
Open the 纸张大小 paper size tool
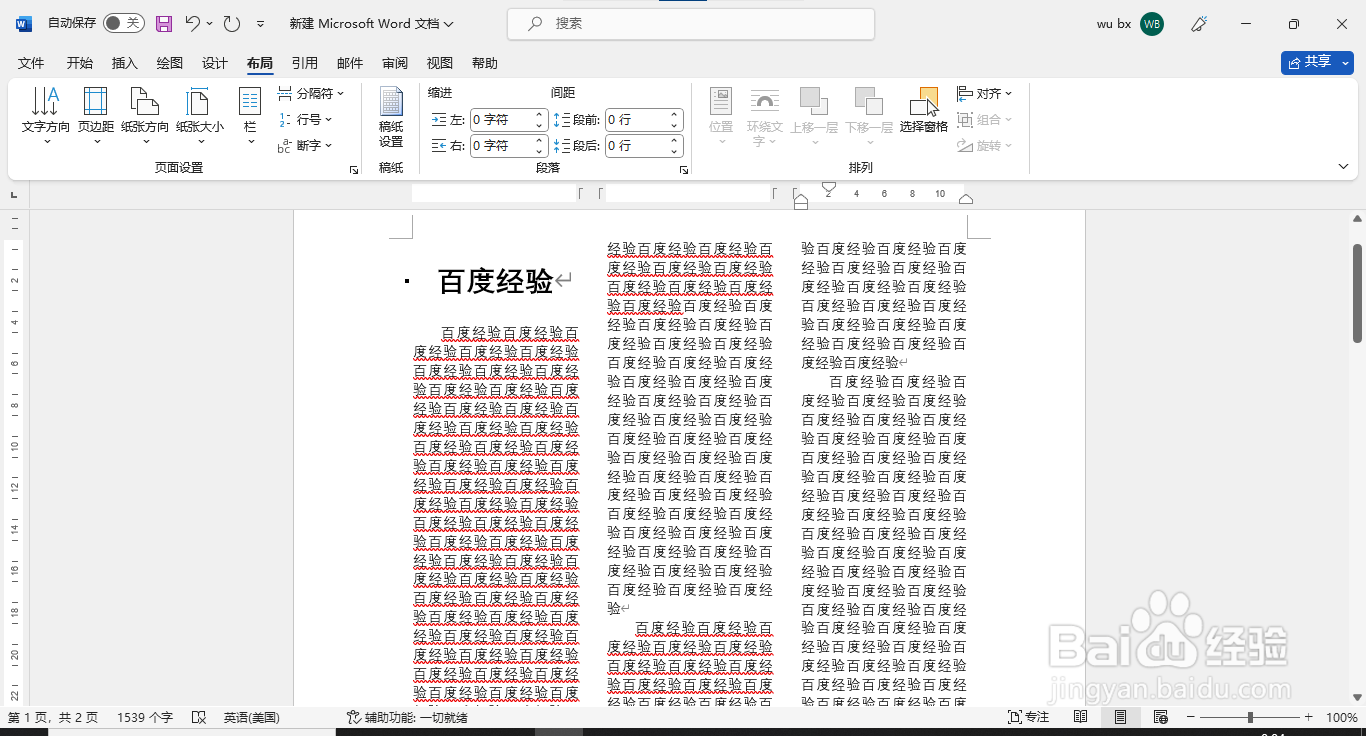[x=200, y=115]
